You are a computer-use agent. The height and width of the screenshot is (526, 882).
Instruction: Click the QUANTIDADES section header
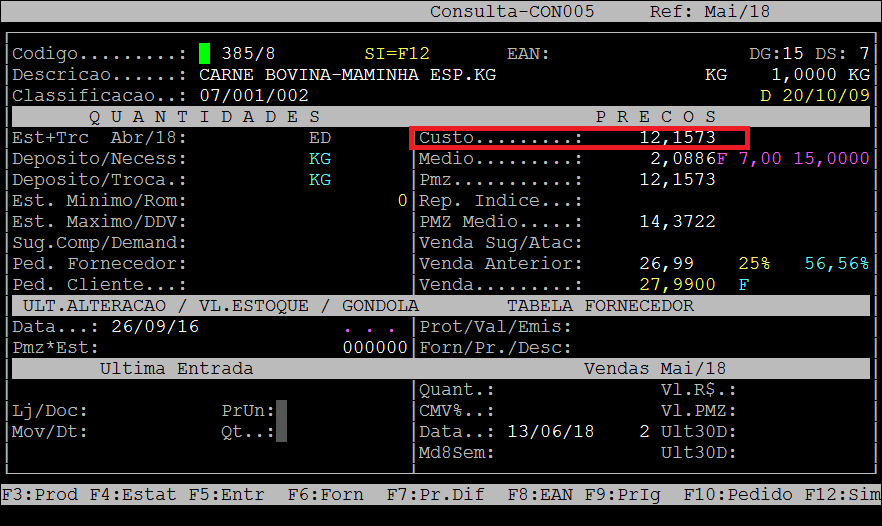[211, 117]
